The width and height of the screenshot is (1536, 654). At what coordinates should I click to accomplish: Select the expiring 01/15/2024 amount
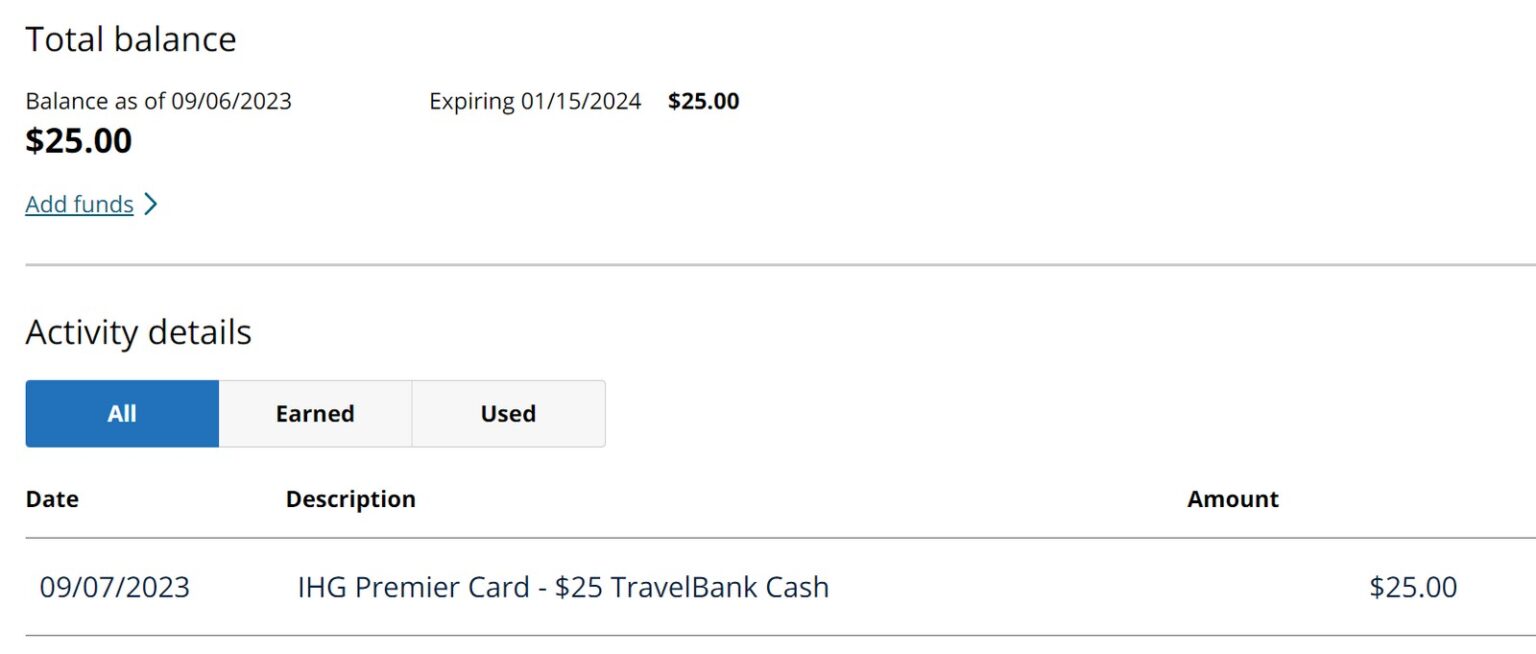(x=704, y=101)
